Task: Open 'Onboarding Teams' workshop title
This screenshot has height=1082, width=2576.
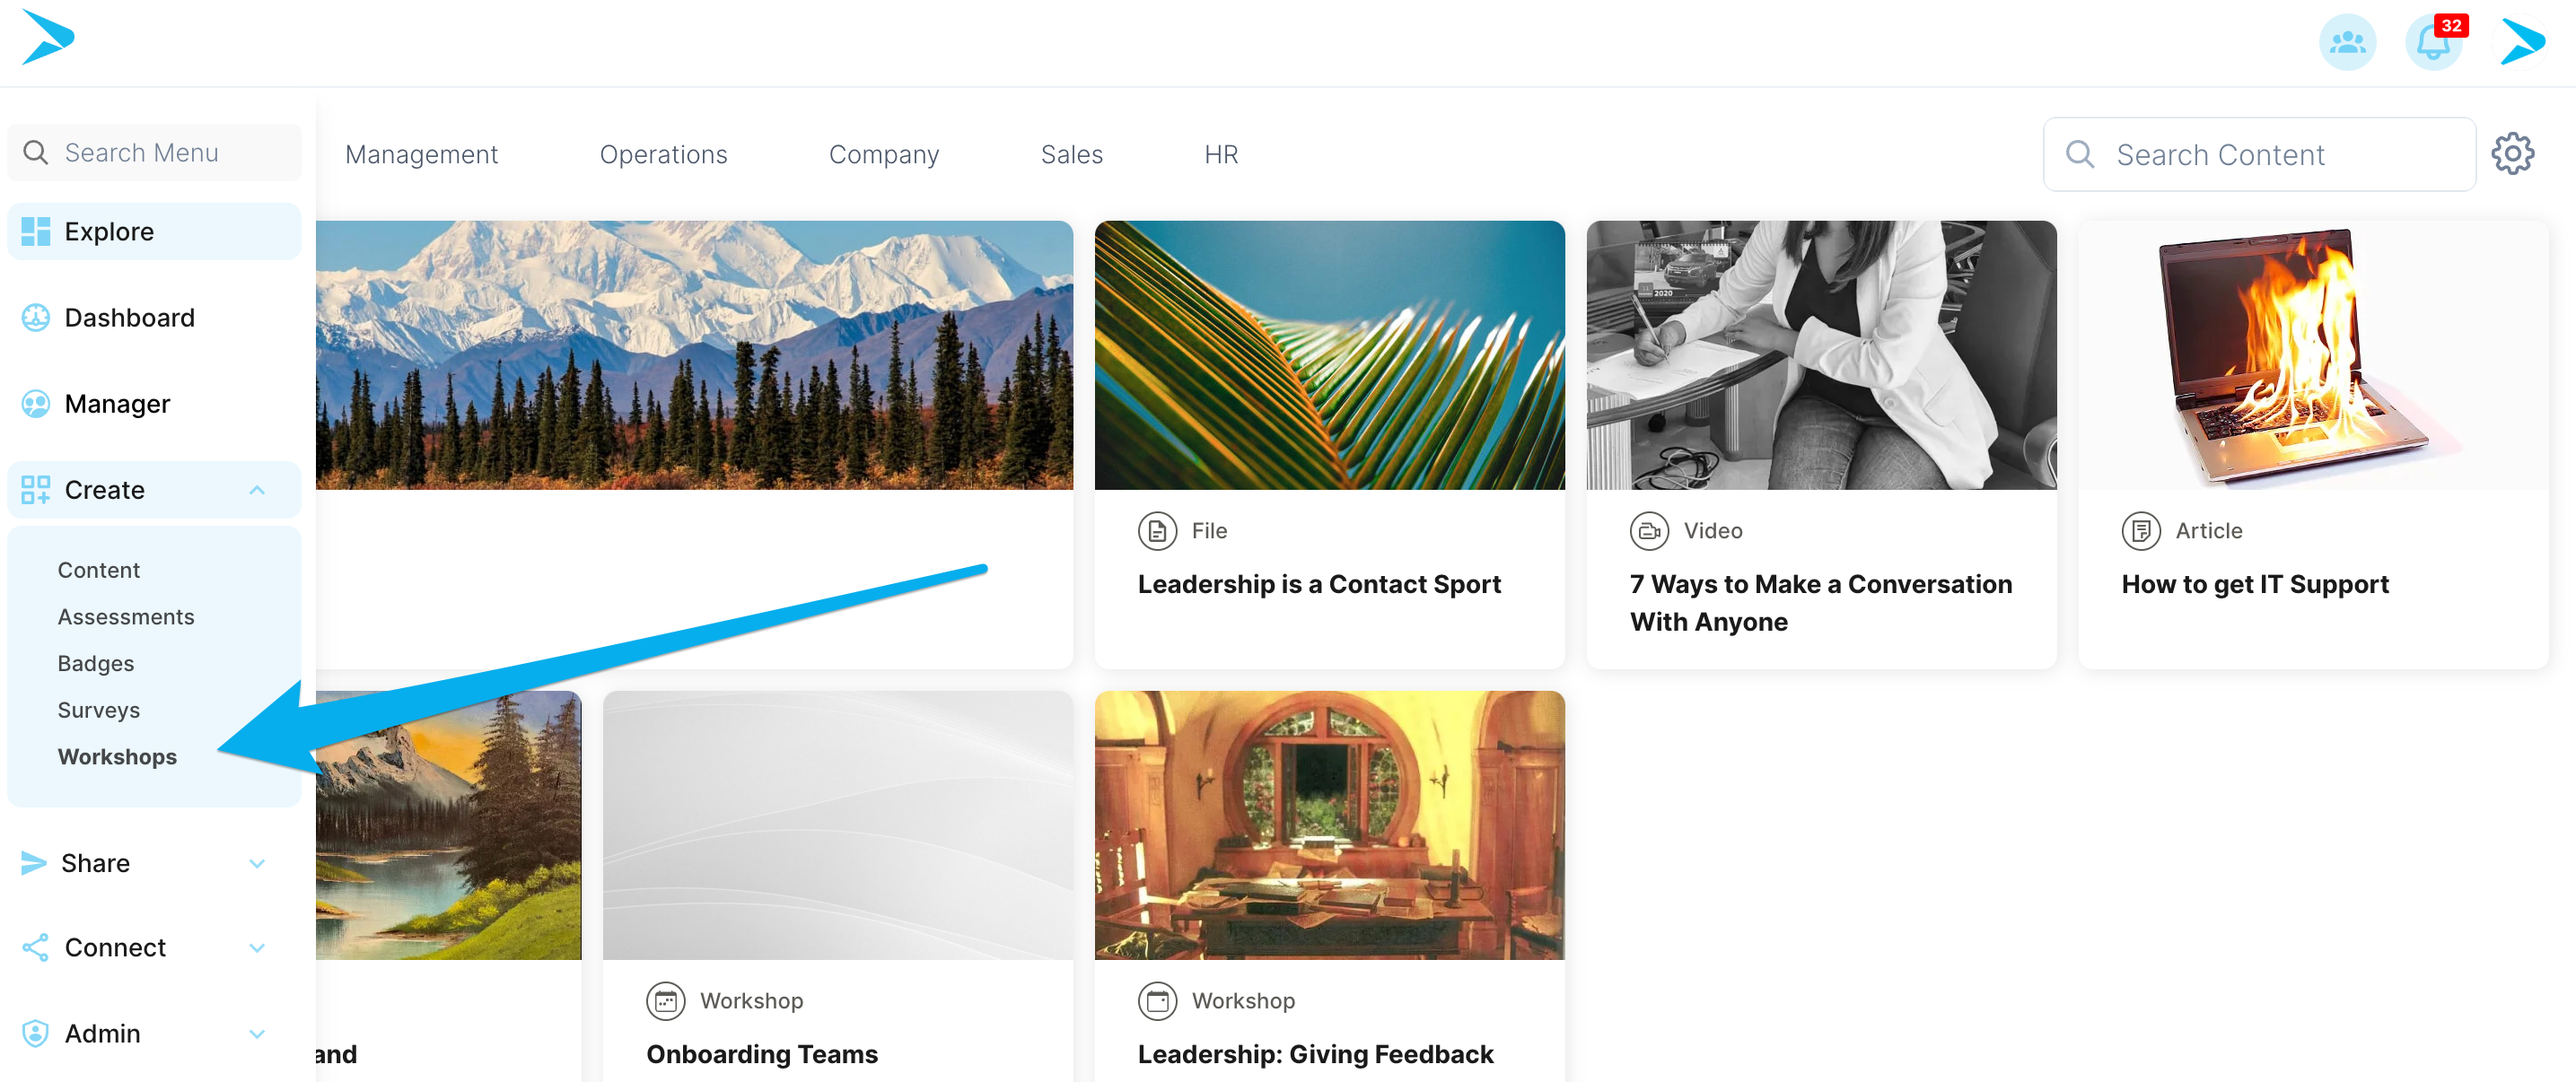Action: pos(762,1054)
